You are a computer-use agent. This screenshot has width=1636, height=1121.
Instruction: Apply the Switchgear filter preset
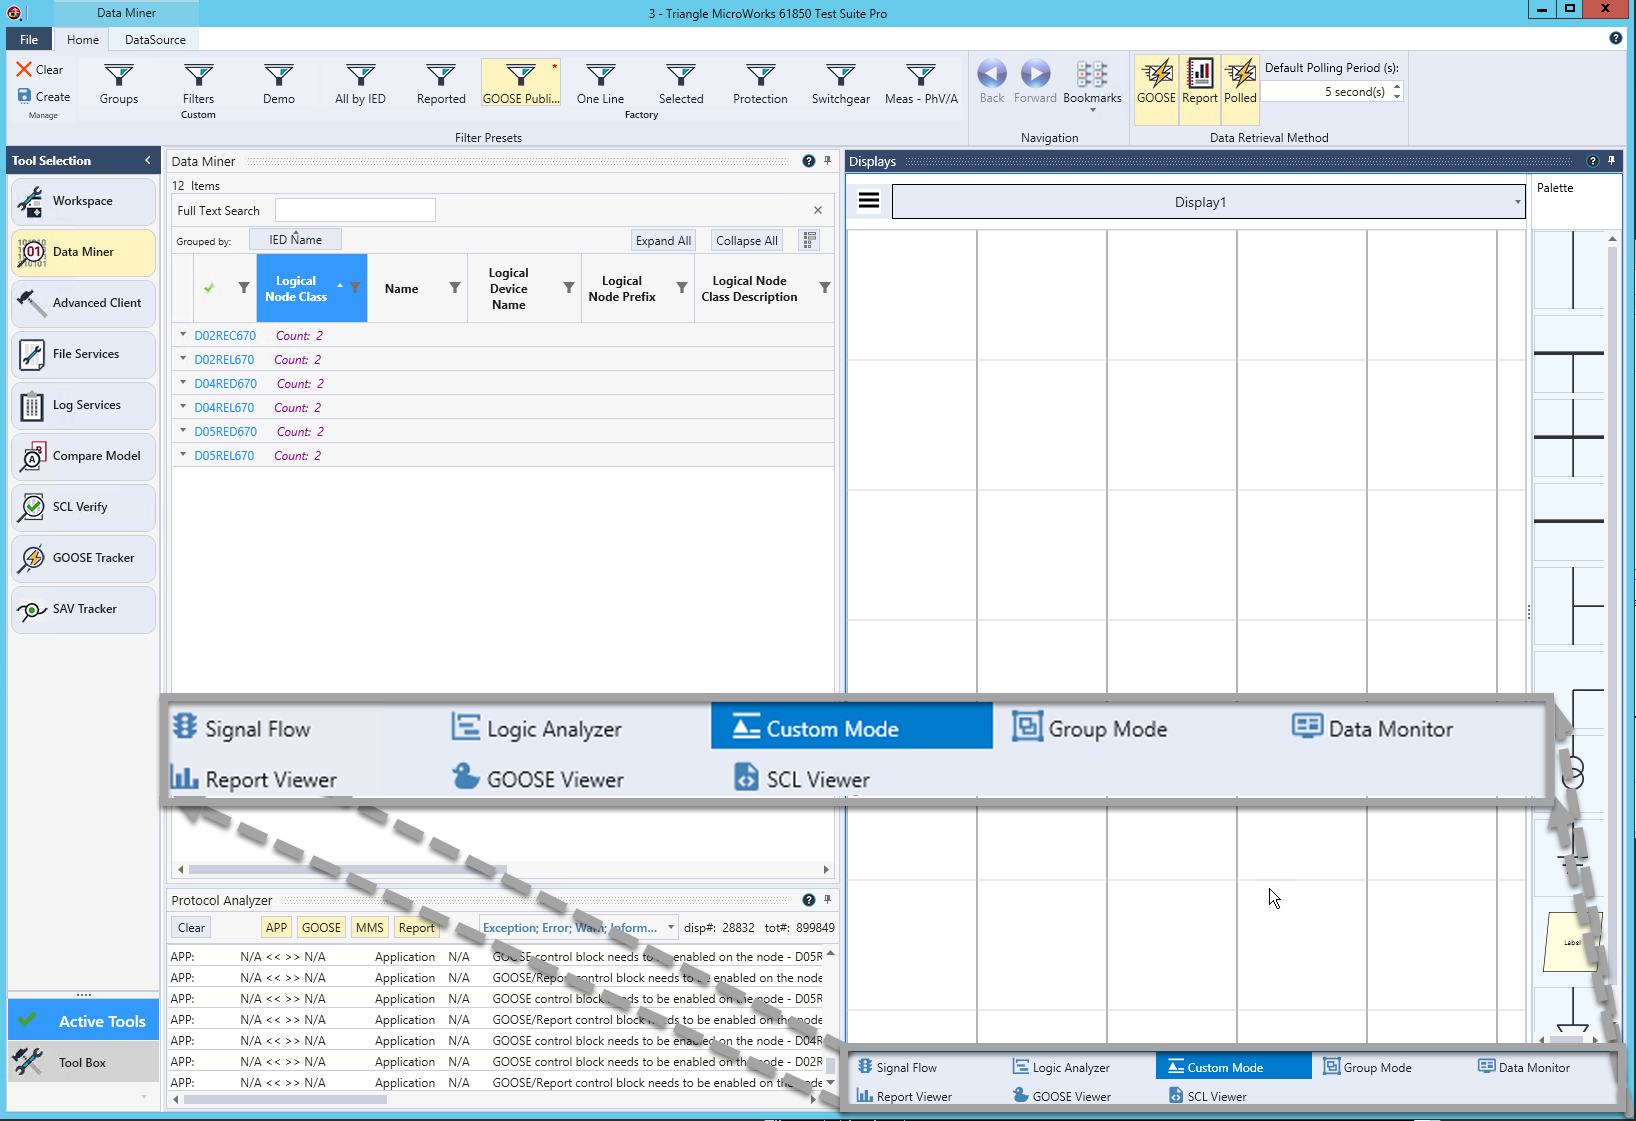[840, 83]
